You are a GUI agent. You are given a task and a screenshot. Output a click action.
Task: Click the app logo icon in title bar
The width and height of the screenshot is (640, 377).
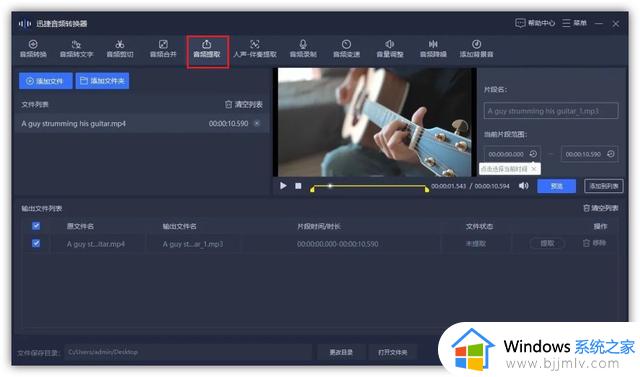point(24,23)
